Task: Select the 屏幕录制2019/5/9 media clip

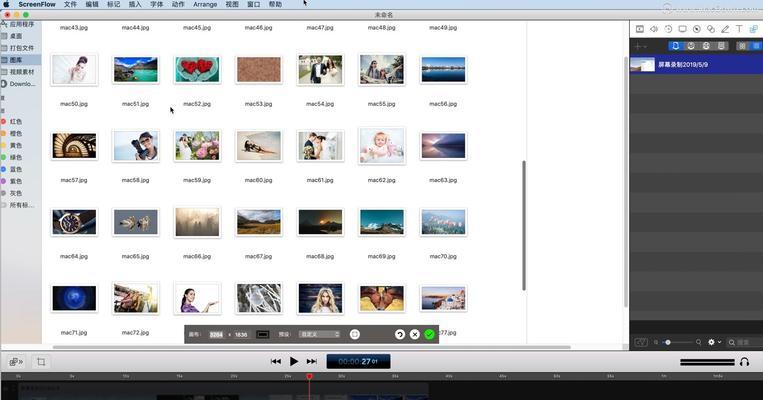Action: tap(696, 65)
